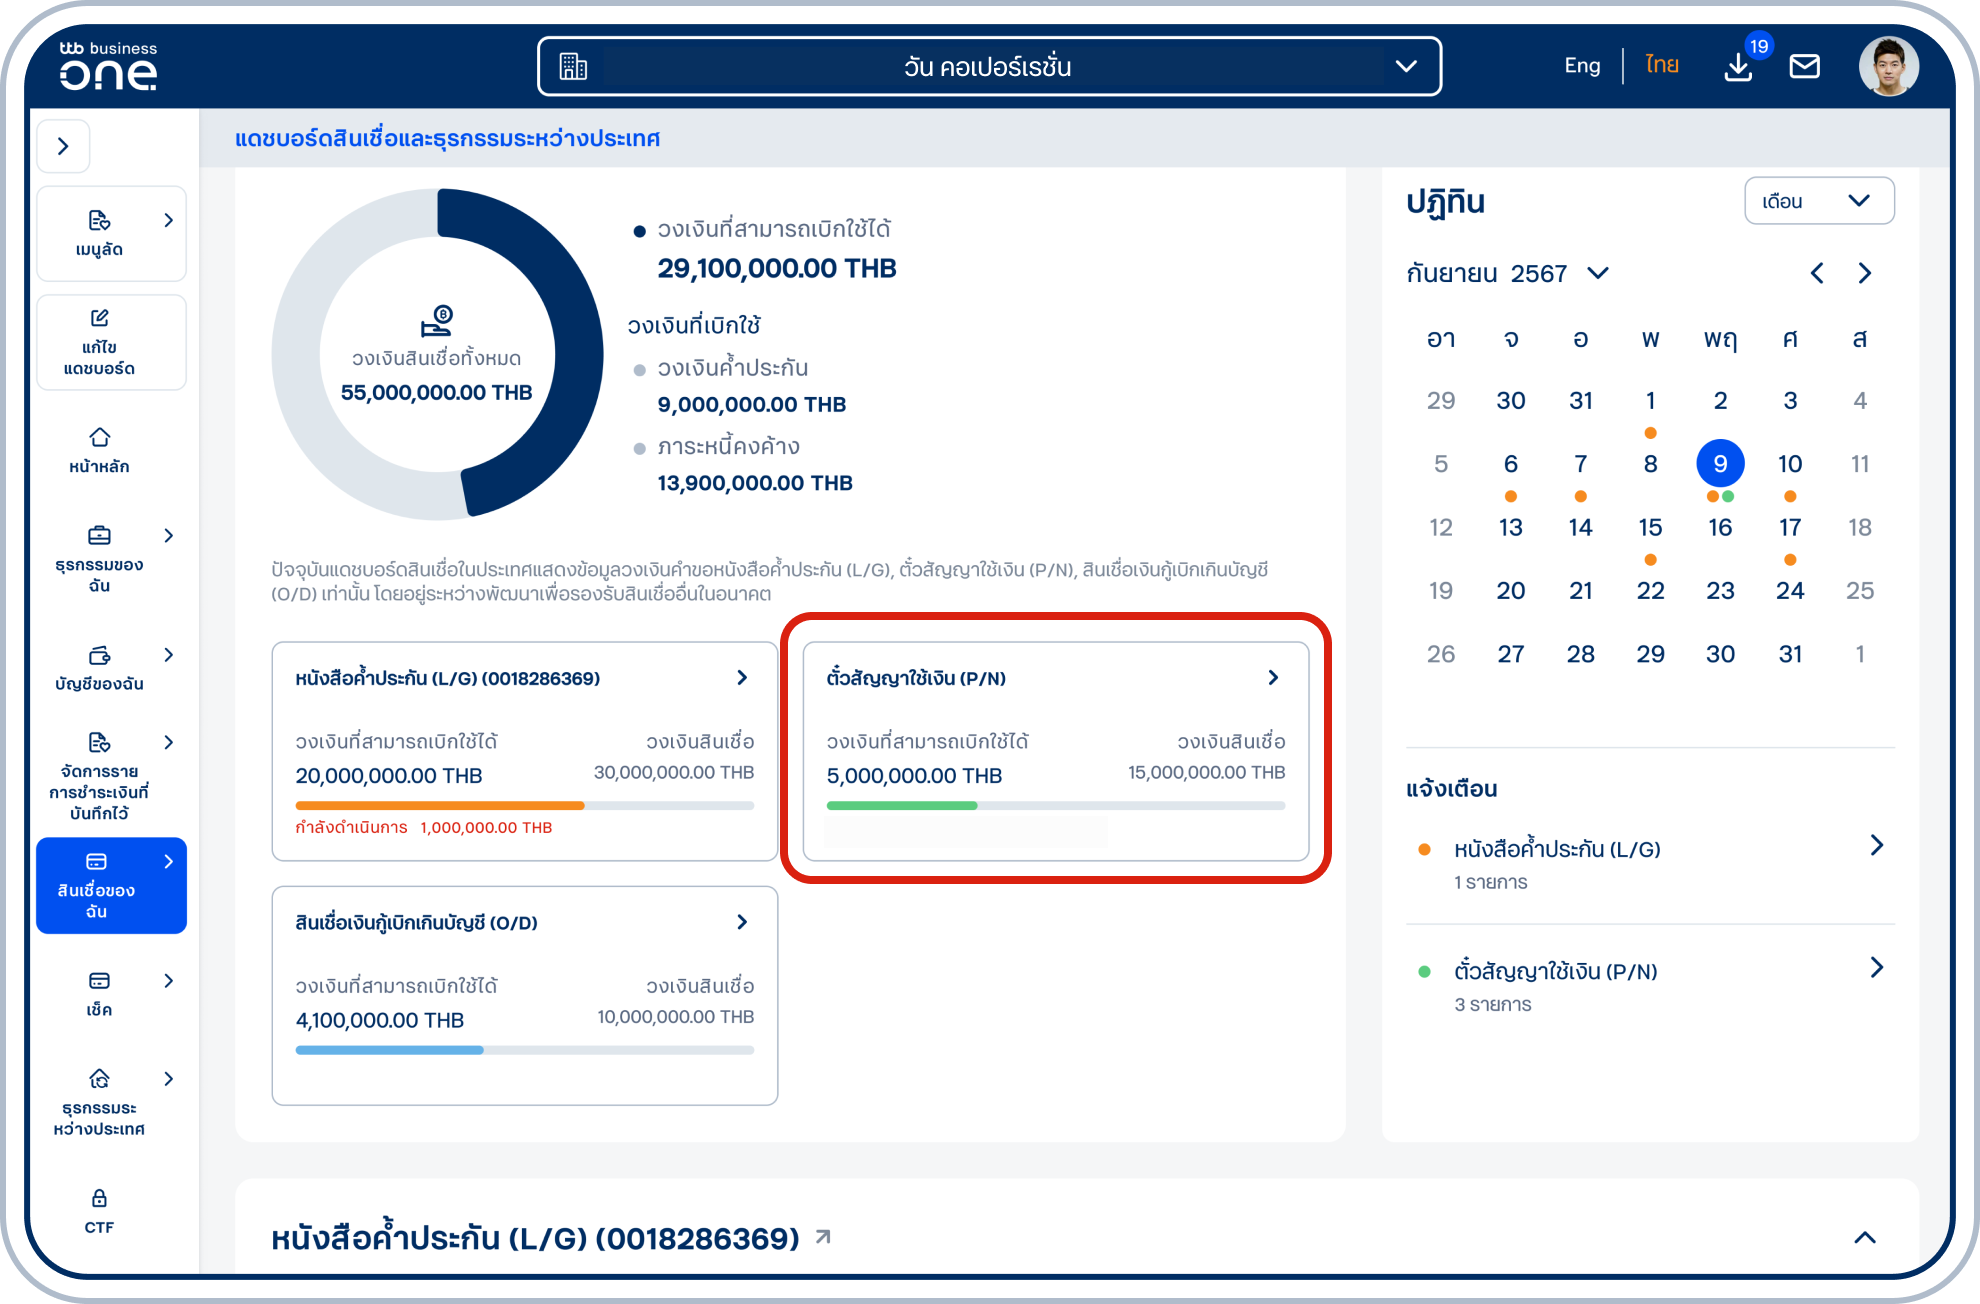
Task: Expand the กันยายน 2567 month selector
Action: pos(1597,273)
